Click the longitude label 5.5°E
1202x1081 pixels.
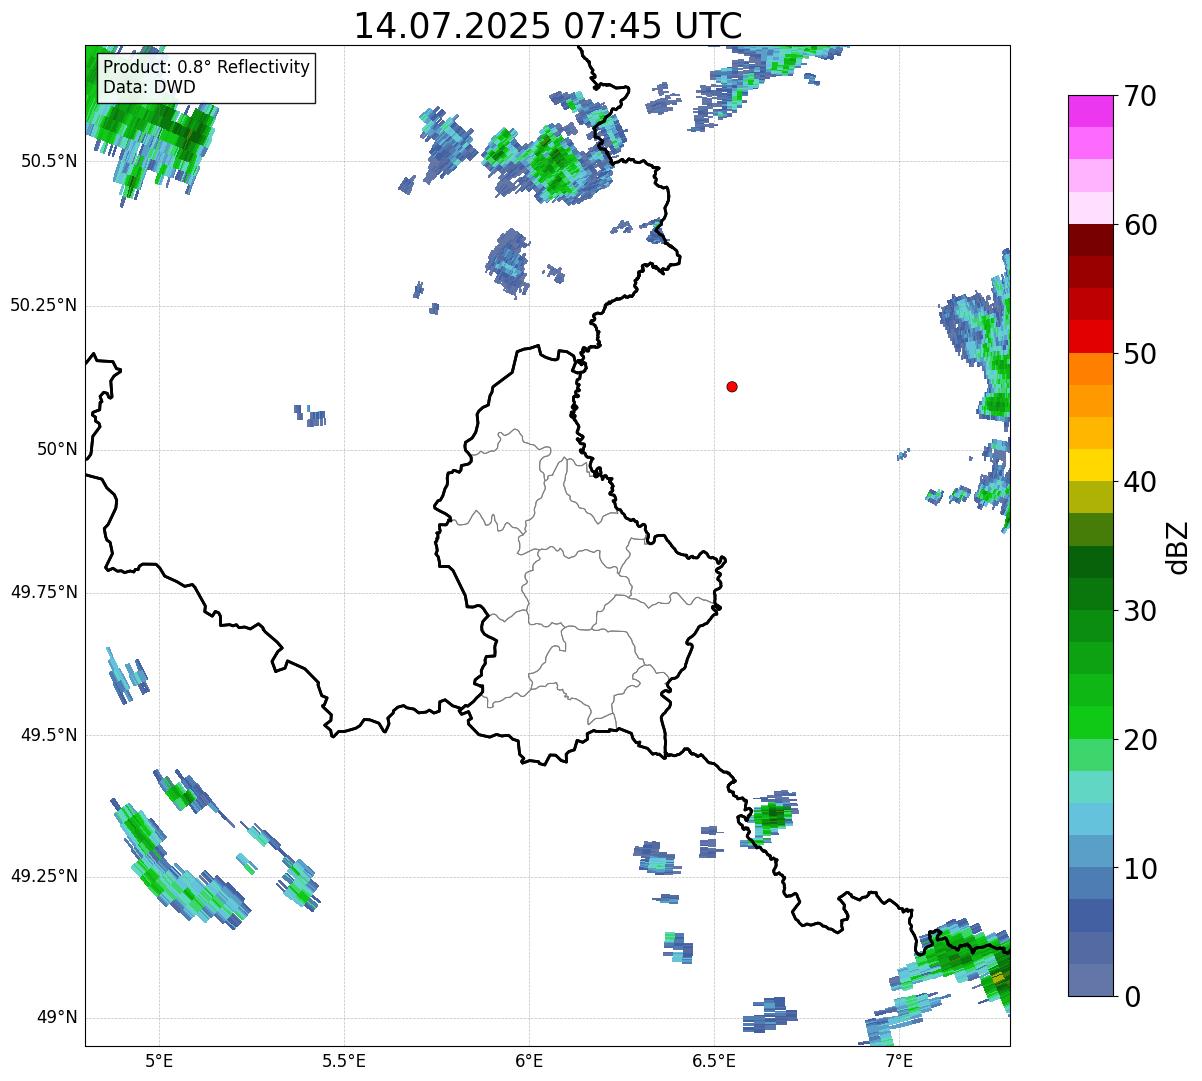(344, 1060)
